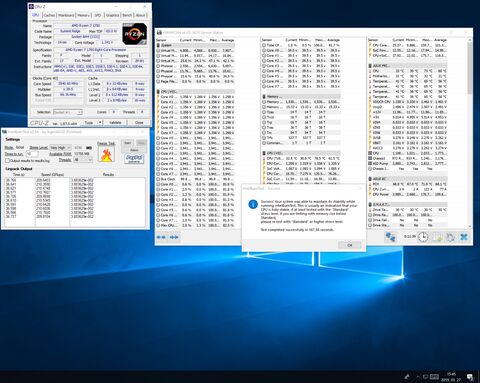Screen dimensions: 480x383
Task: Select the +12V row in HWiNFO
Action: coord(408,112)
